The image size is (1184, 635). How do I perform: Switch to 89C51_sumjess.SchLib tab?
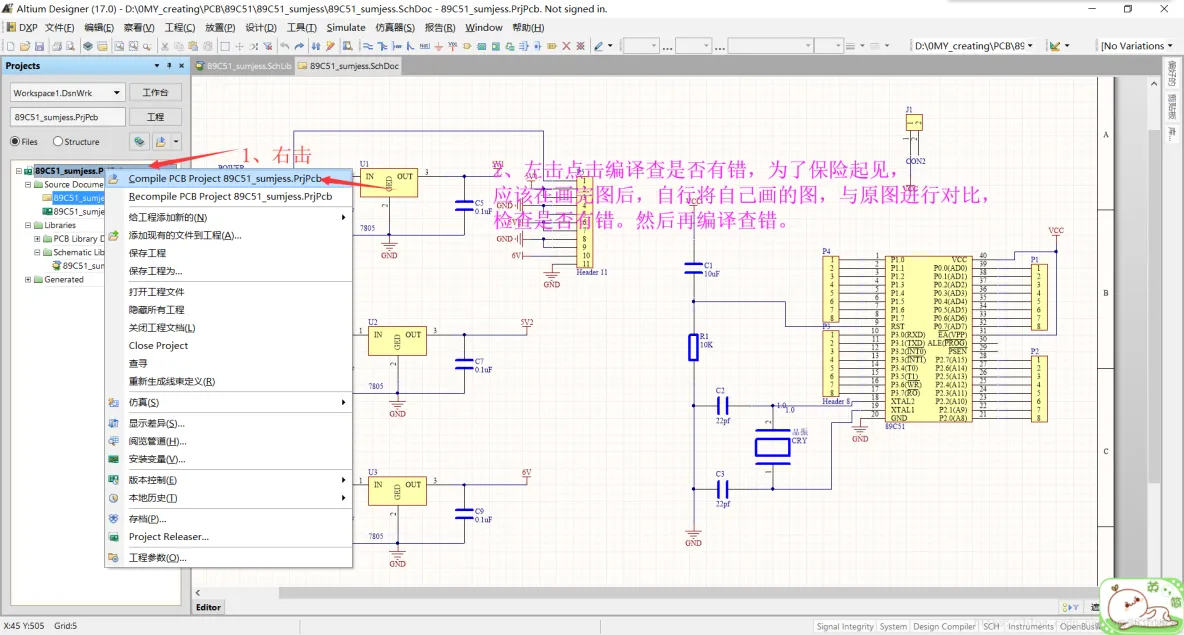(x=243, y=66)
